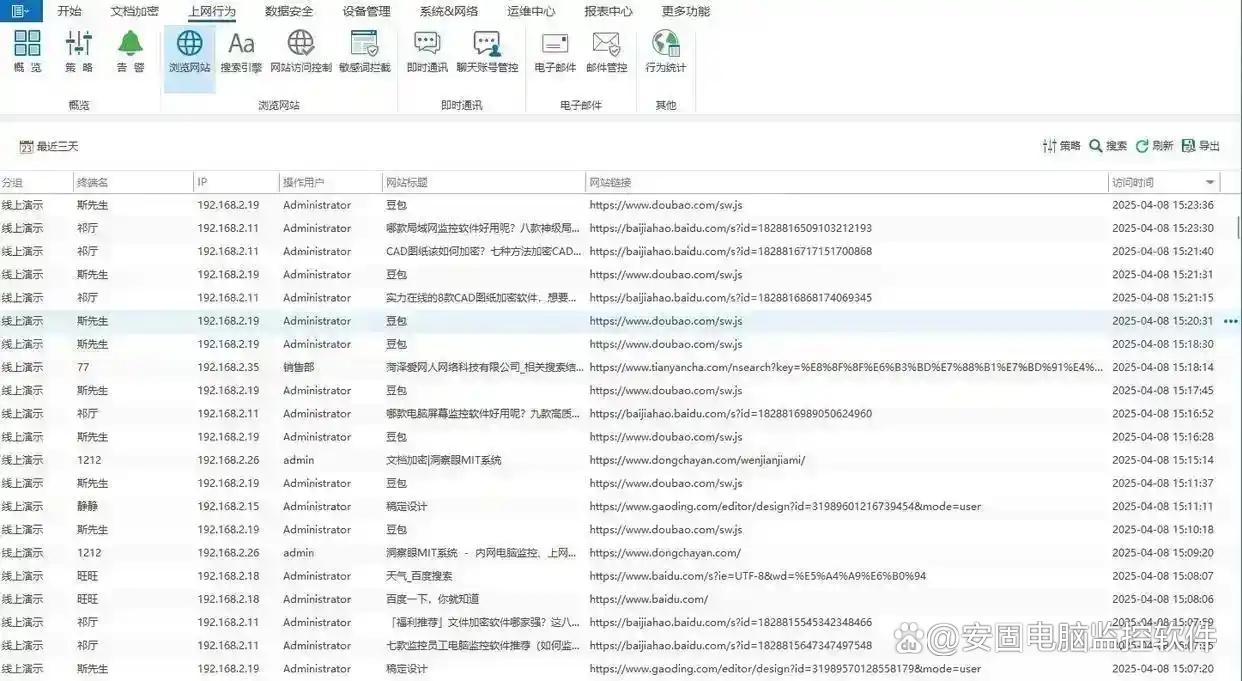The height and width of the screenshot is (681, 1242).
Task: Select the CAD图纸该如何加密 title cell
Action: pyautogui.click(x=484, y=251)
